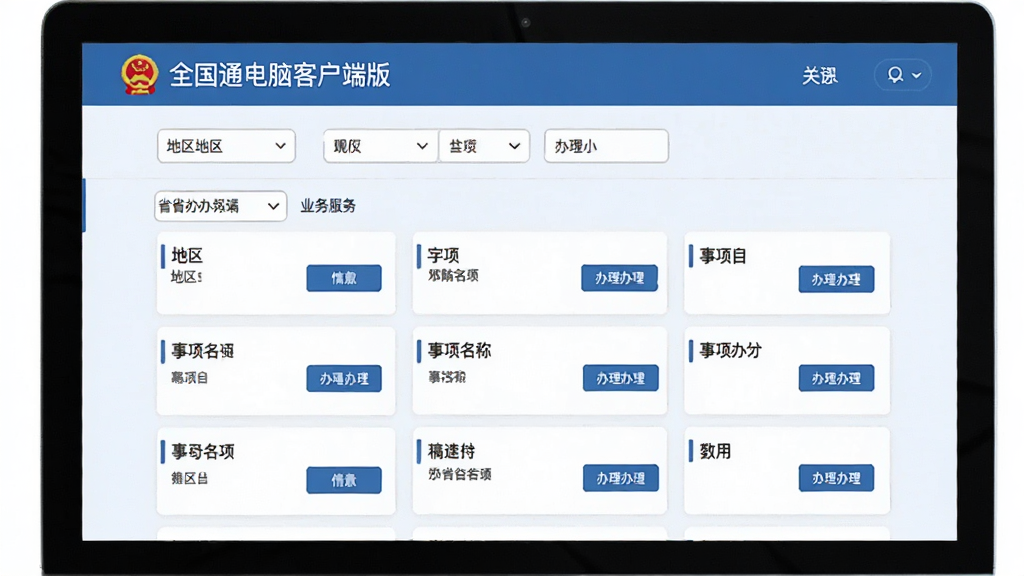Open the dropdown beside the 业务服务 tab
The image size is (1024, 576).
(x=221, y=206)
